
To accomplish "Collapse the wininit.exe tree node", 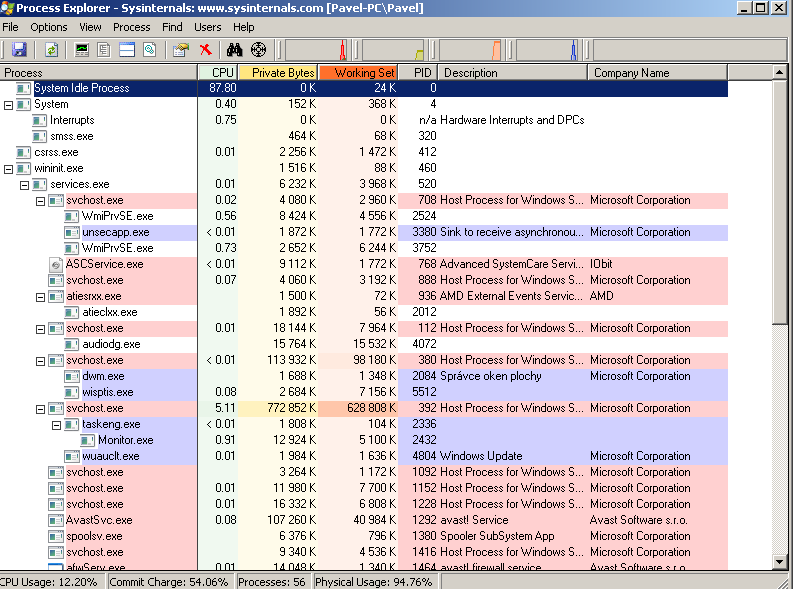I will 9,168.
